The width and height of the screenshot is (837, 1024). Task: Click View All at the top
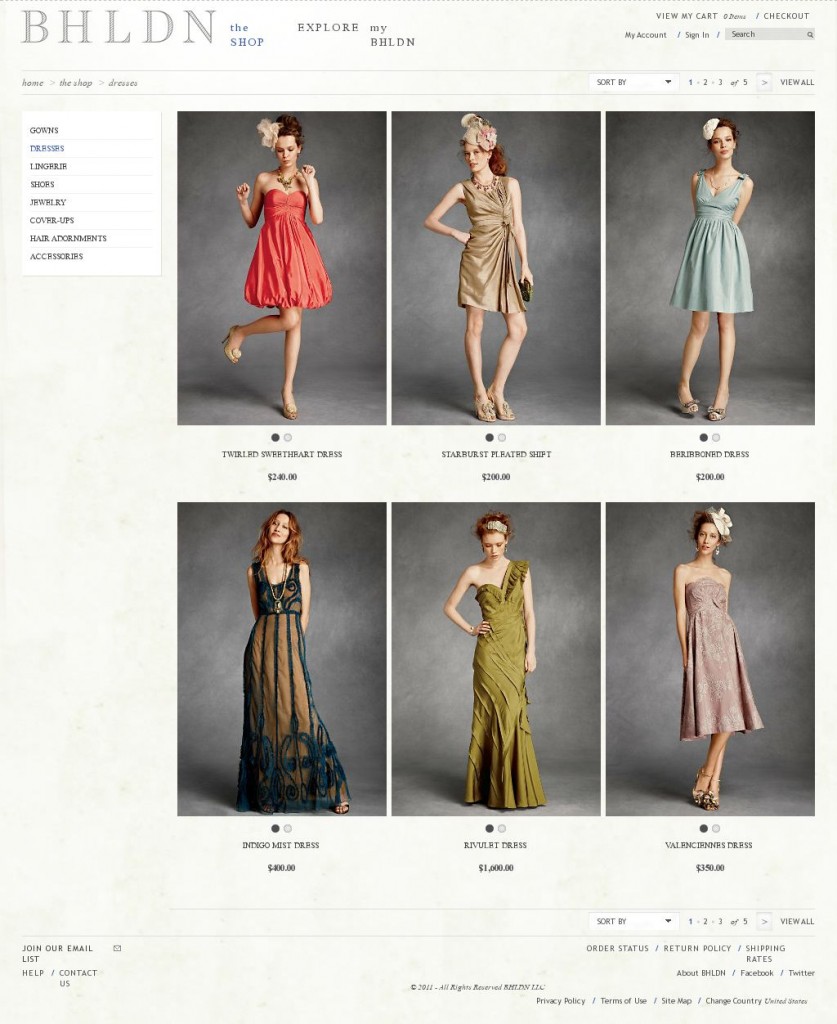pyautogui.click(x=797, y=82)
